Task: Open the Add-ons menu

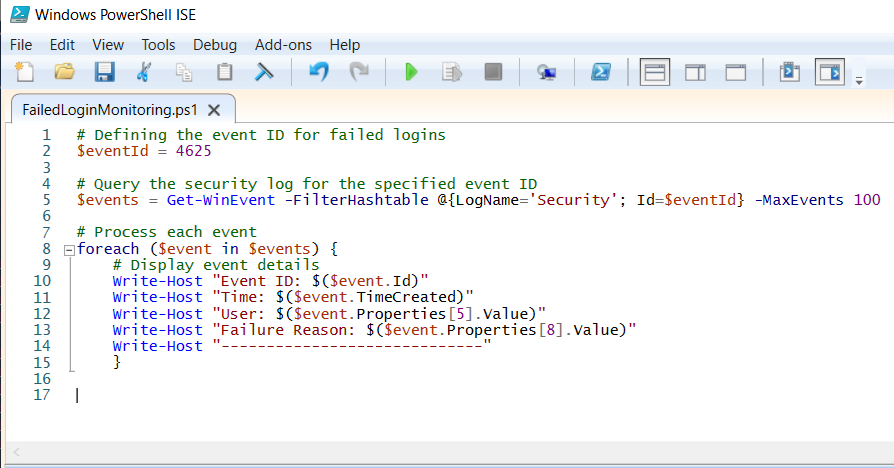Action: pos(283,45)
